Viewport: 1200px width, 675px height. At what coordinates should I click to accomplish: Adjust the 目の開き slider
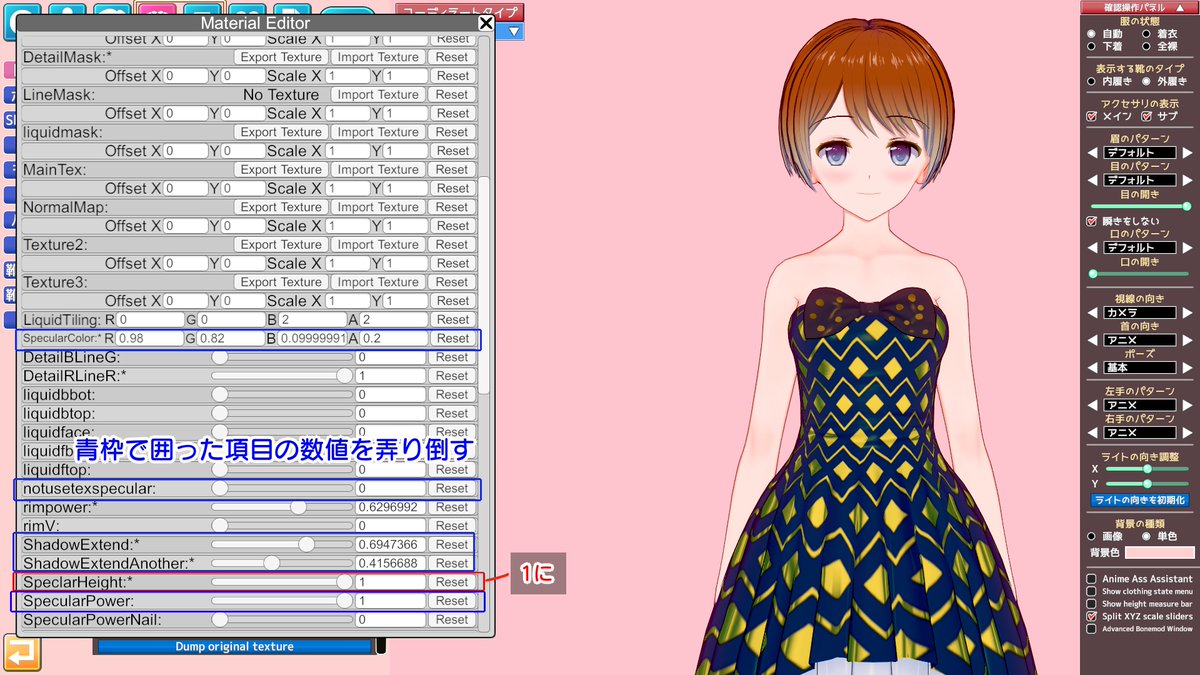pyautogui.click(x=1140, y=207)
